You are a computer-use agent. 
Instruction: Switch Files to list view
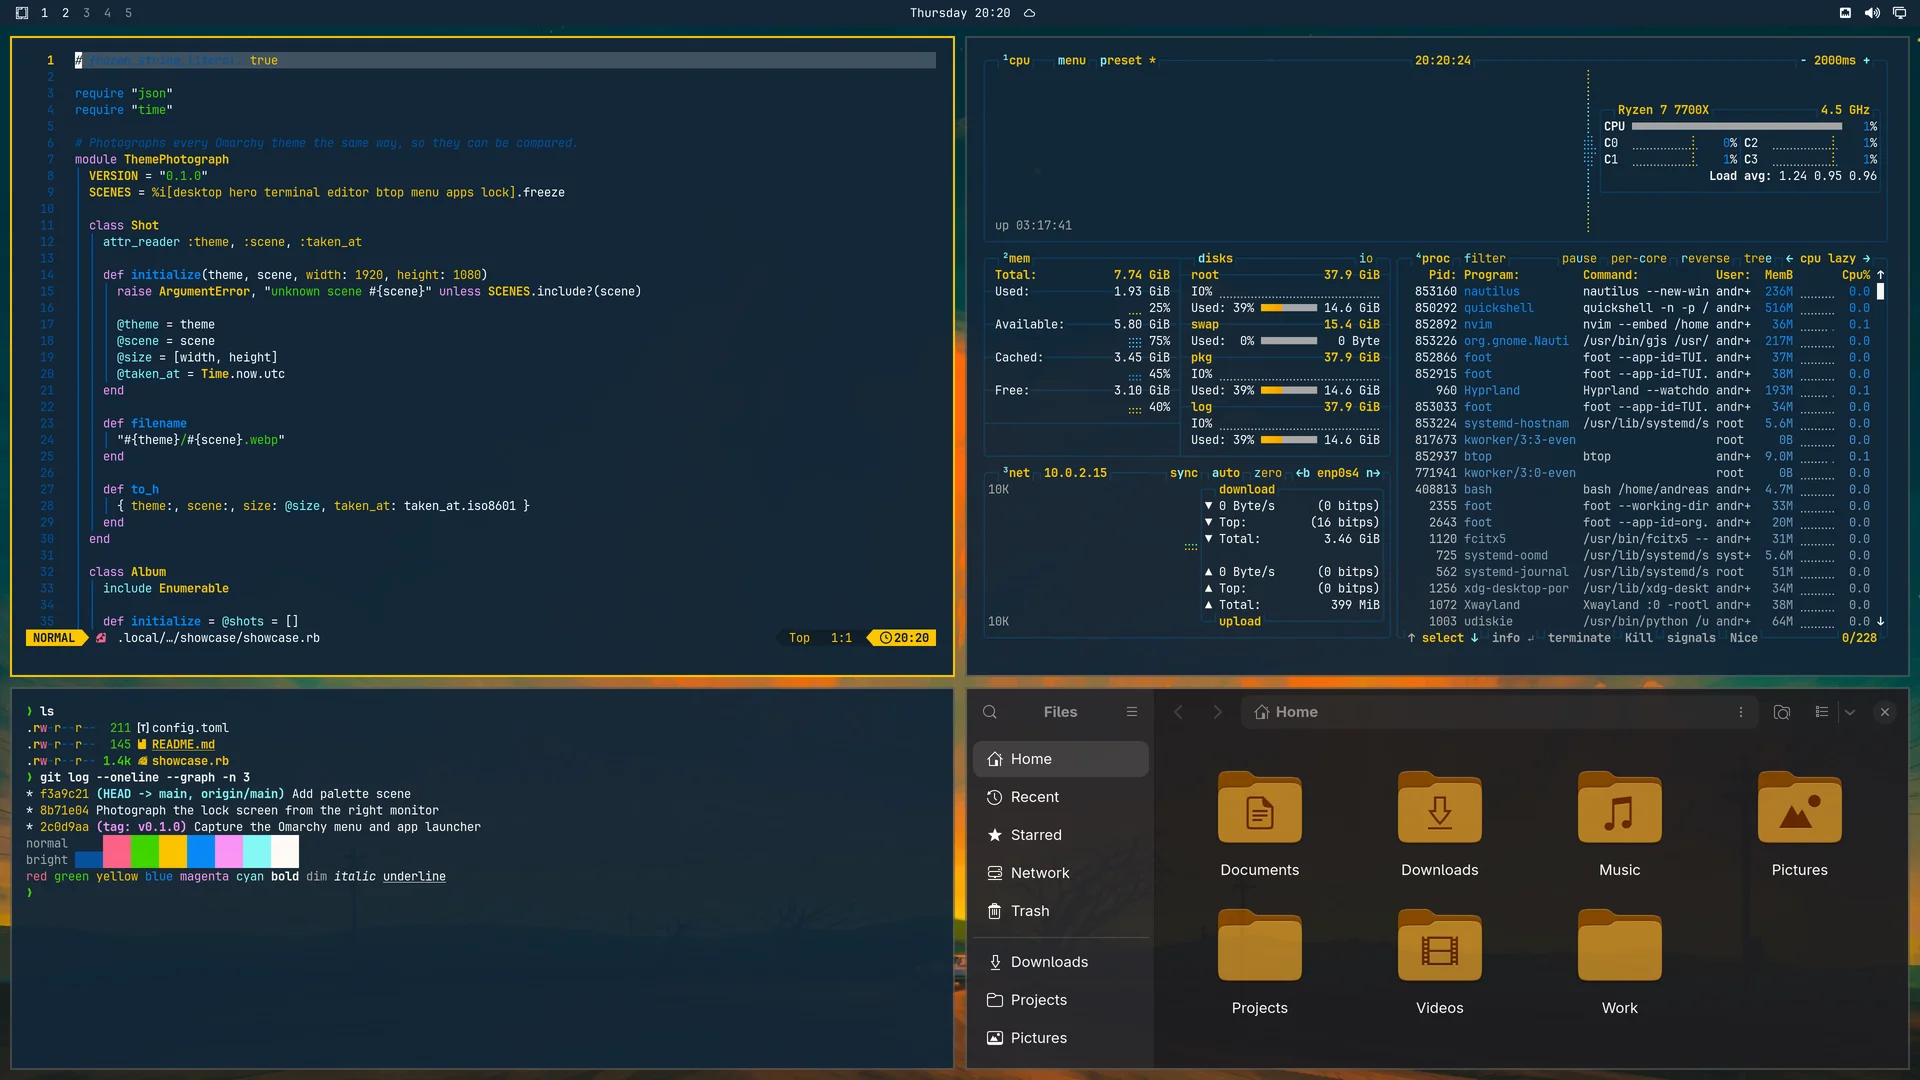1822,712
